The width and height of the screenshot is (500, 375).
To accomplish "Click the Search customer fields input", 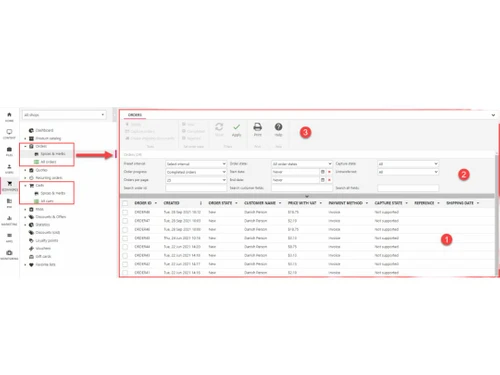I will click(302, 188).
